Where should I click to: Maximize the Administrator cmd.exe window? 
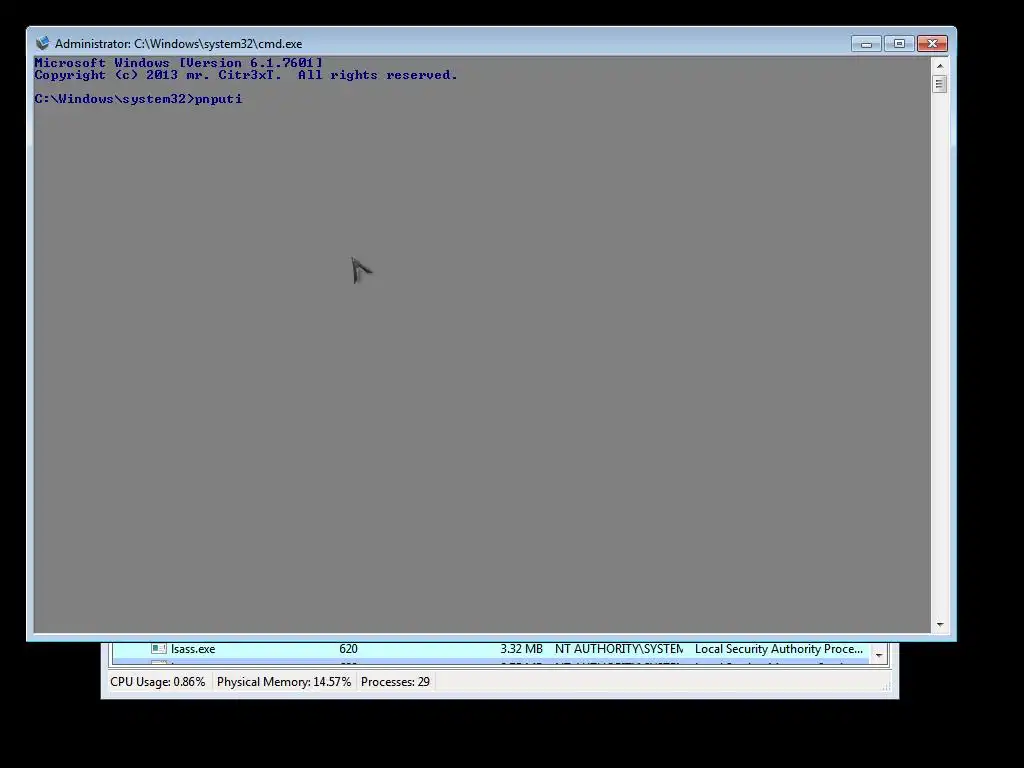[x=899, y=44]
